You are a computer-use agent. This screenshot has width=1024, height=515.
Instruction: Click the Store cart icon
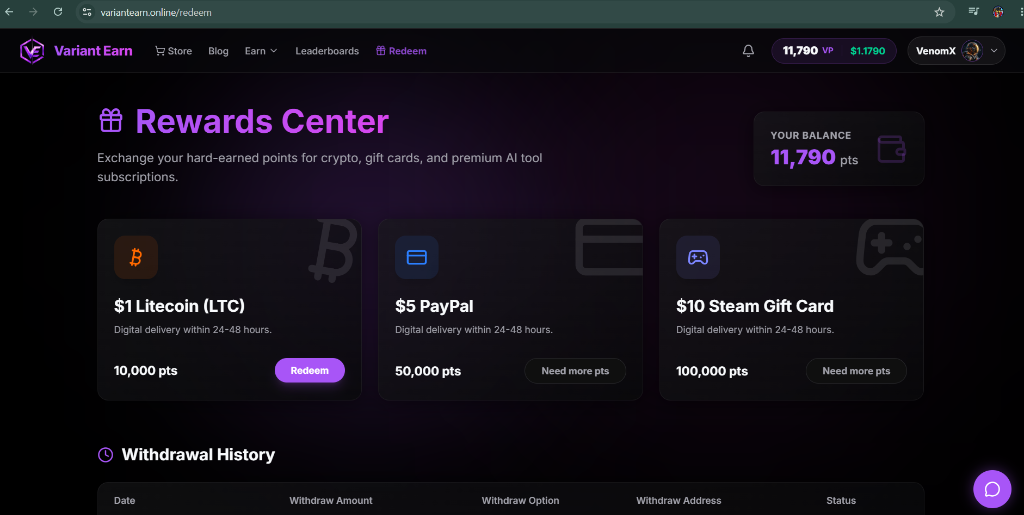(x=159, y=51)
